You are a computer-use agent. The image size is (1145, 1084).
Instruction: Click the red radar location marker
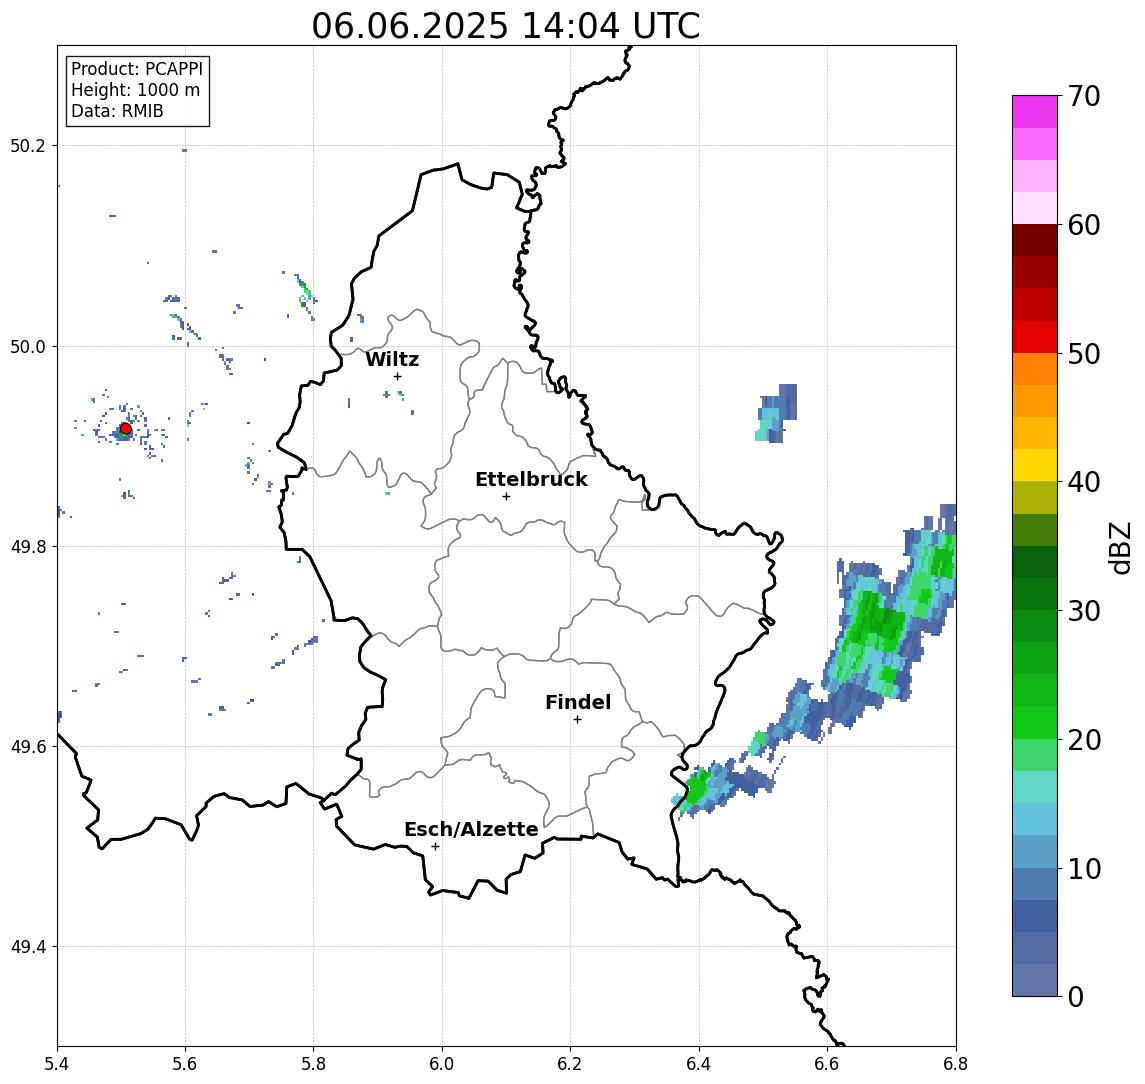point(126,429)
